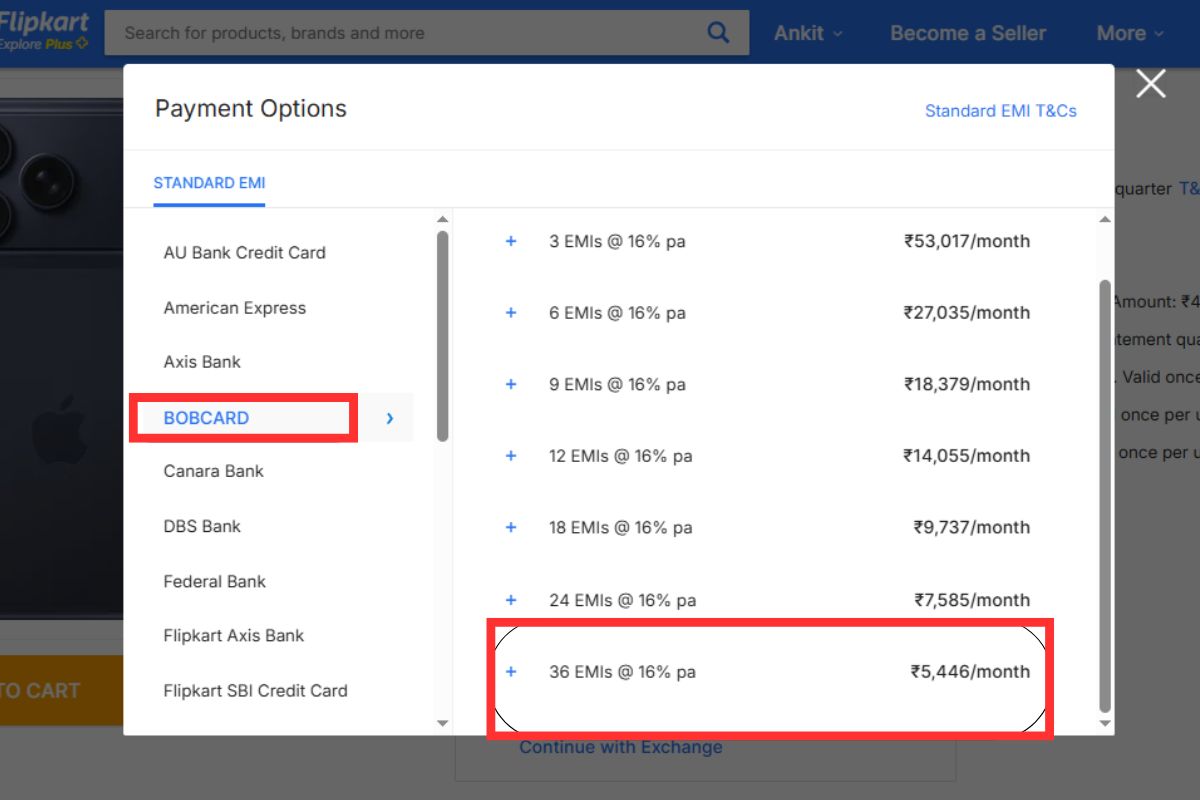This screenshot has height=800, width=1200.
Task: Select American Express from the bank list
Action: [x=234, y=308]
